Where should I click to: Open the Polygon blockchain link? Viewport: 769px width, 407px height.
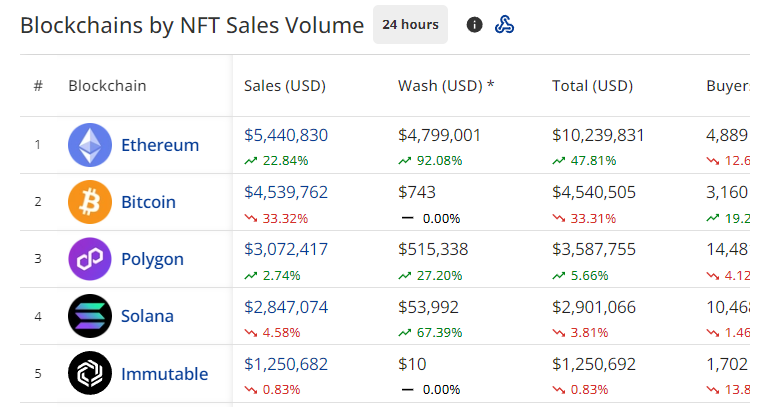[153, 259]
